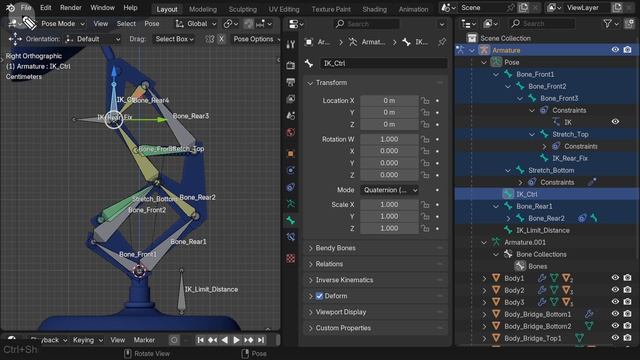Viewport: 640px width, 360px height.
Task: Open the rotation Mode Quaternion dropdown
Action: tap(390, 190)
